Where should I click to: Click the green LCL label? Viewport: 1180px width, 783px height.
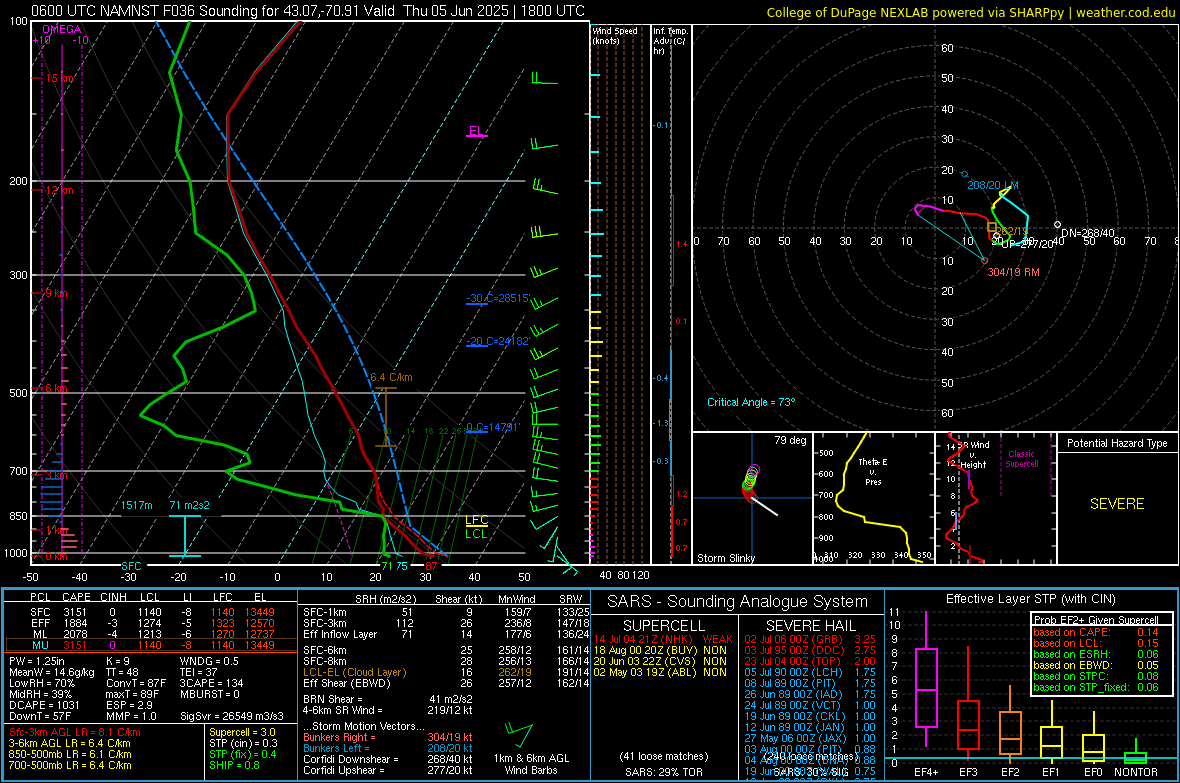pyautogui.click(x=476, y=534)
